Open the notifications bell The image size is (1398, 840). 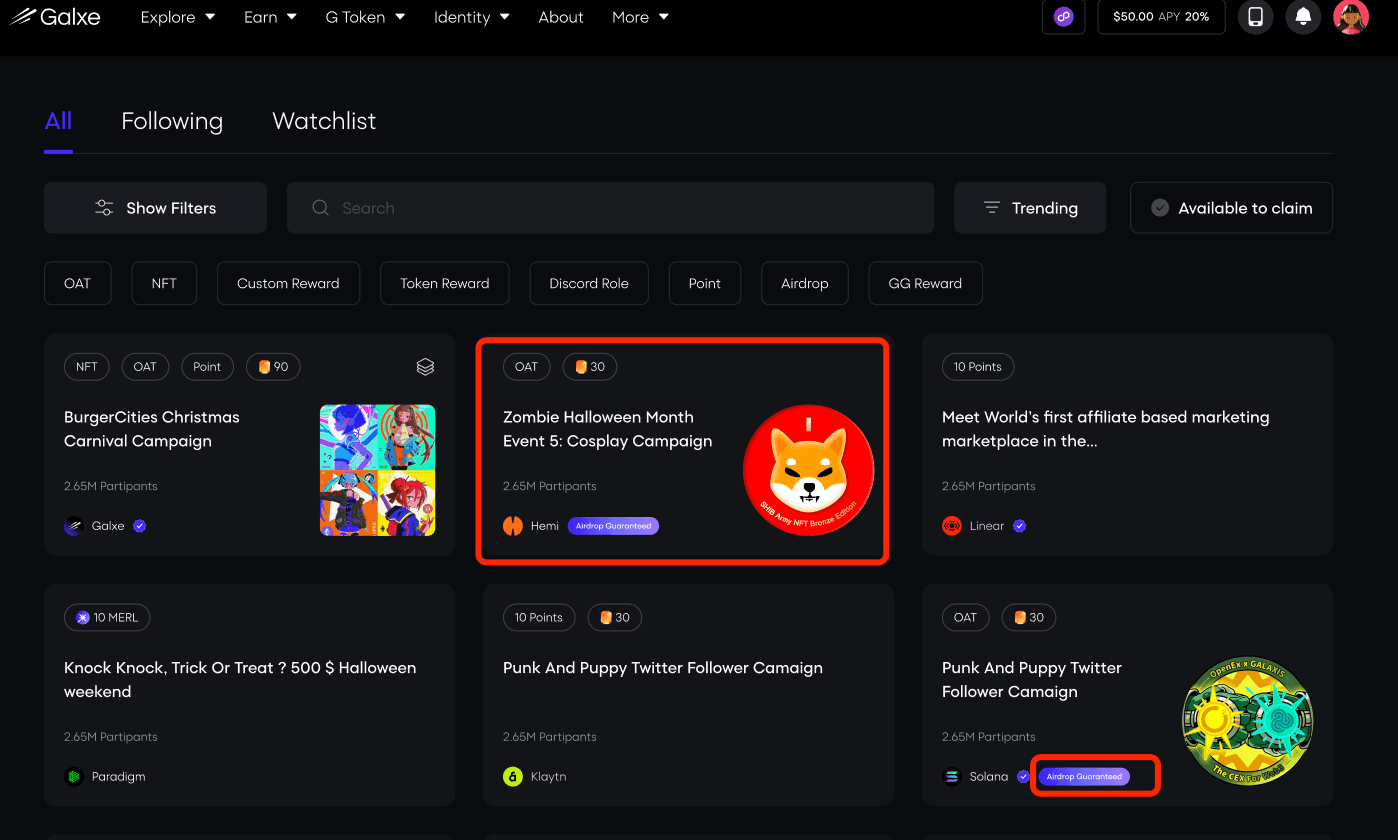pyautogui.click(x=1303, y=17)
